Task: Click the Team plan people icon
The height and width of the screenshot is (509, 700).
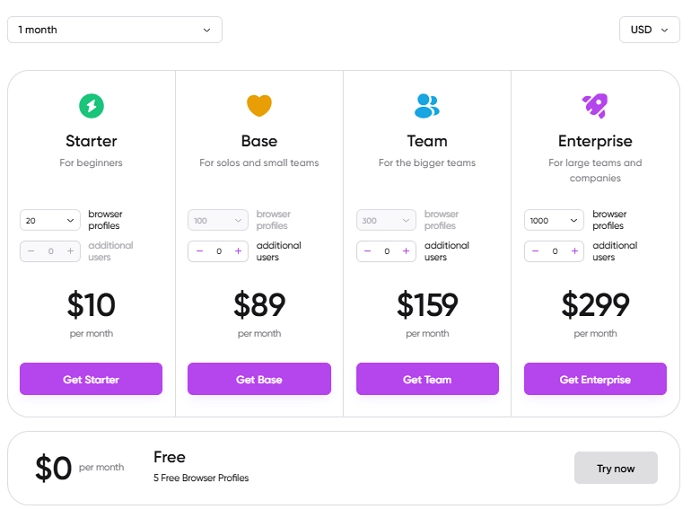Action: pos(427,105)
